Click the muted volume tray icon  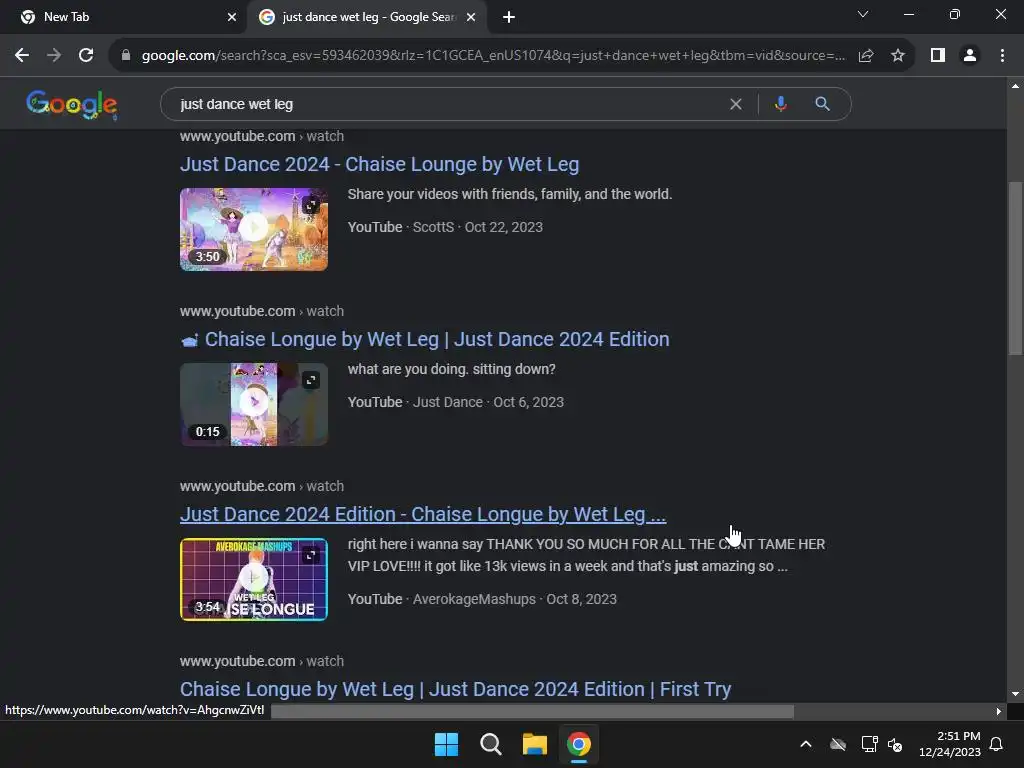pos(895,744)
